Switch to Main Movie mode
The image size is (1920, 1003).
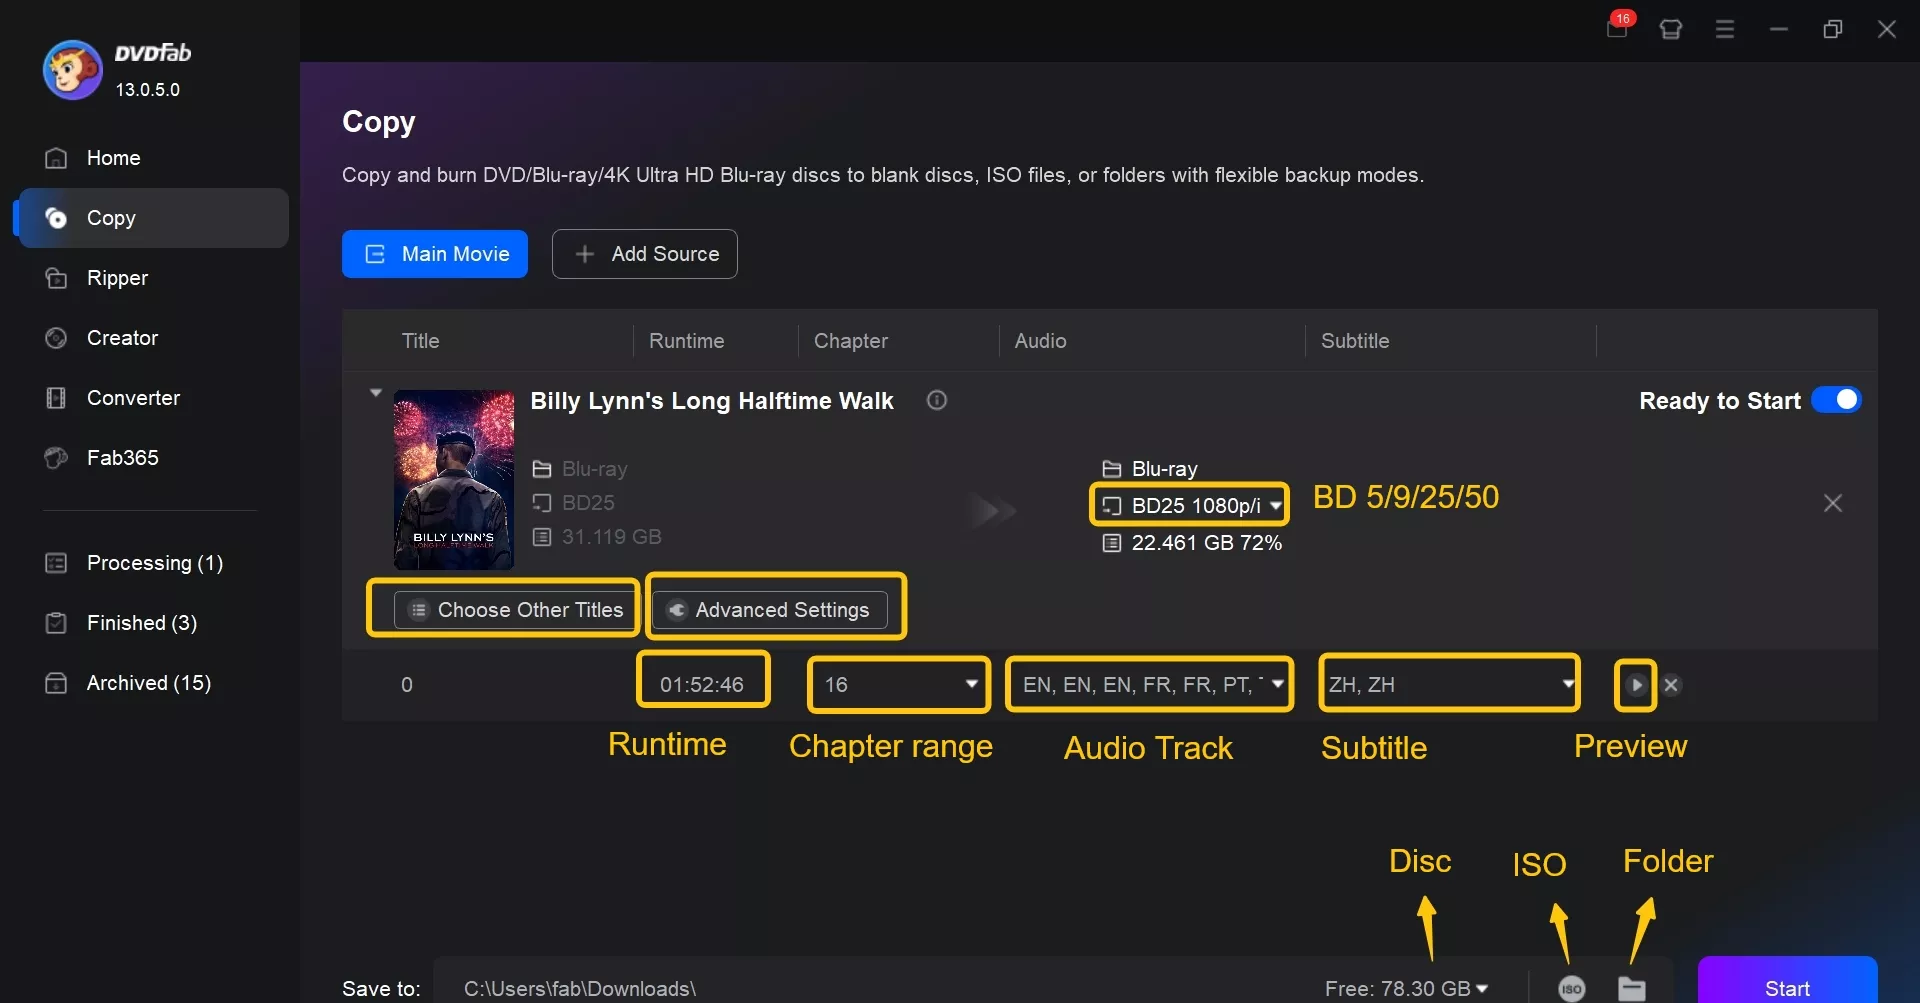point(434,254)
